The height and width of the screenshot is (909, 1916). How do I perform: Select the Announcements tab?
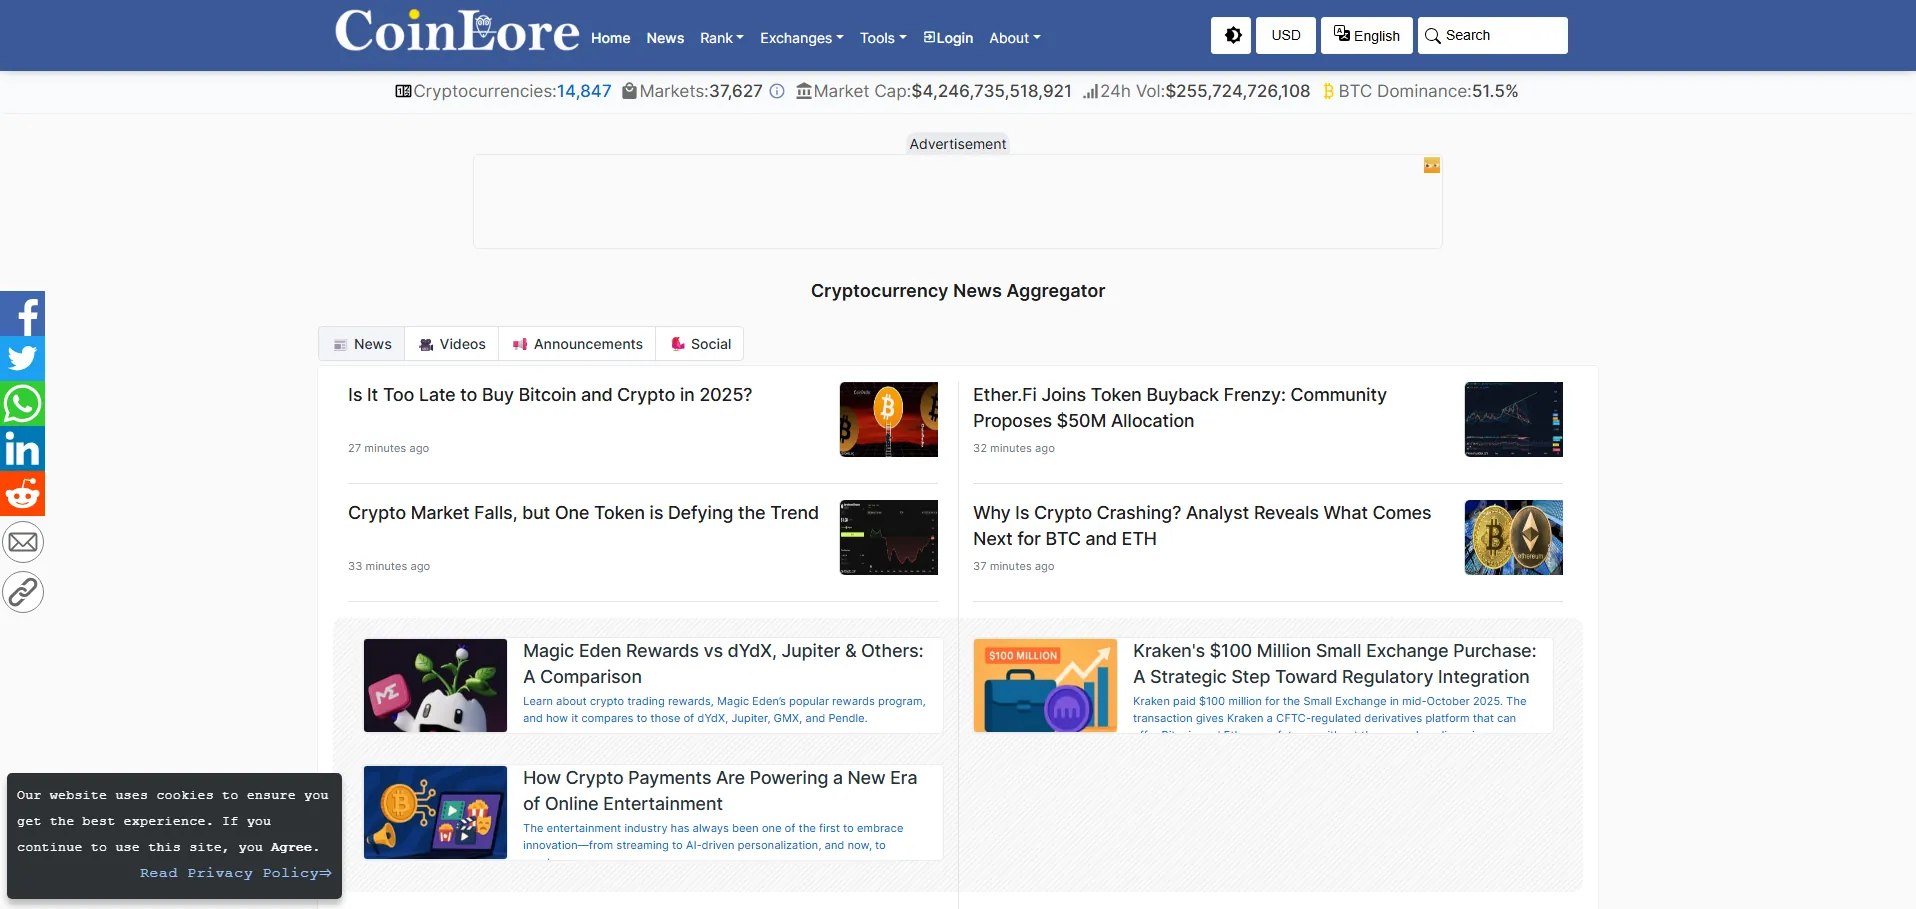[x=577, y=344]
